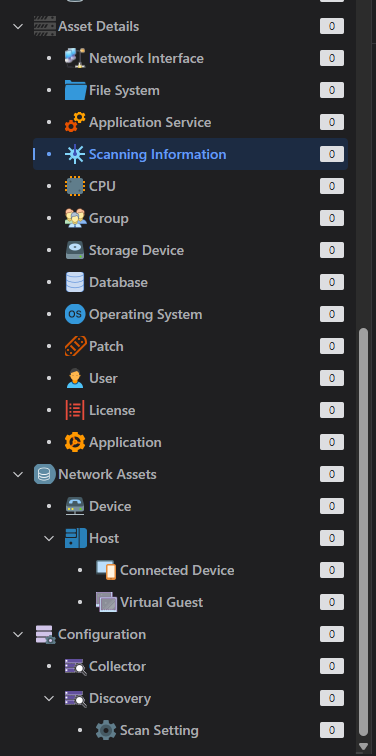Click the Connected Device icon
Viewport: 376px width, 756px height.
106,570
